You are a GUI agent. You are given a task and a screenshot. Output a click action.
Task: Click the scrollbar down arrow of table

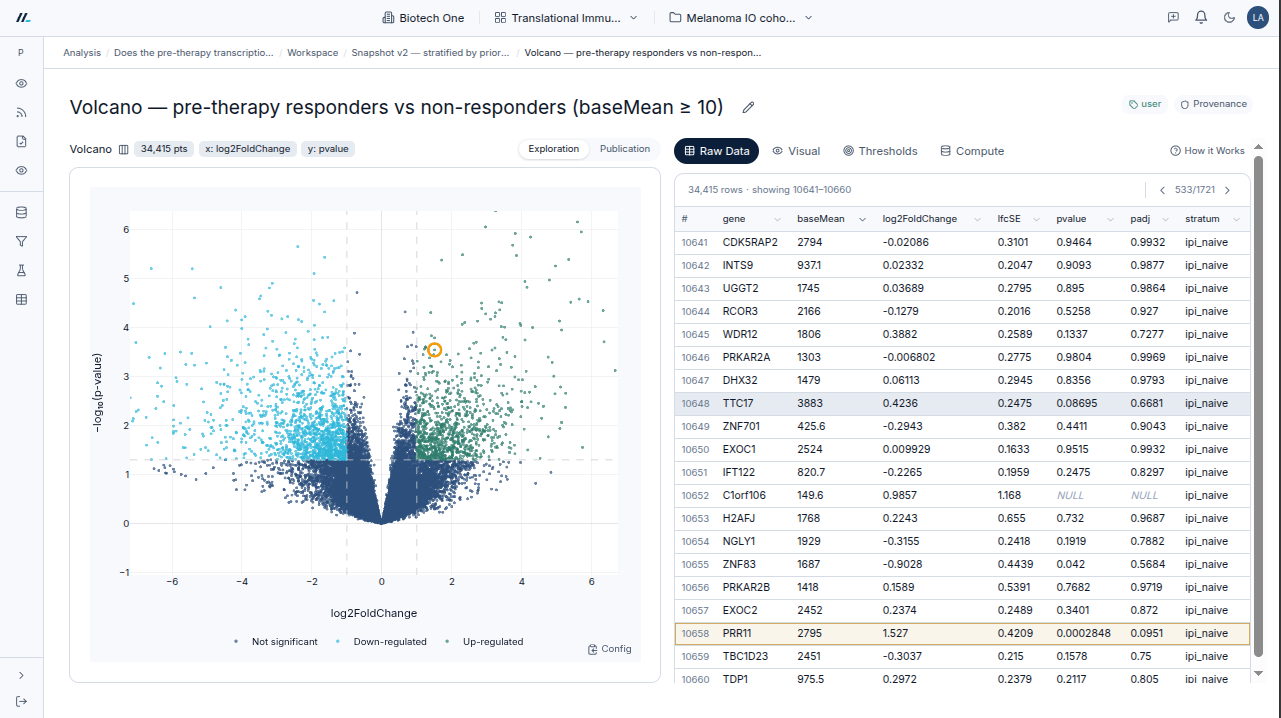pos(1258,673)
